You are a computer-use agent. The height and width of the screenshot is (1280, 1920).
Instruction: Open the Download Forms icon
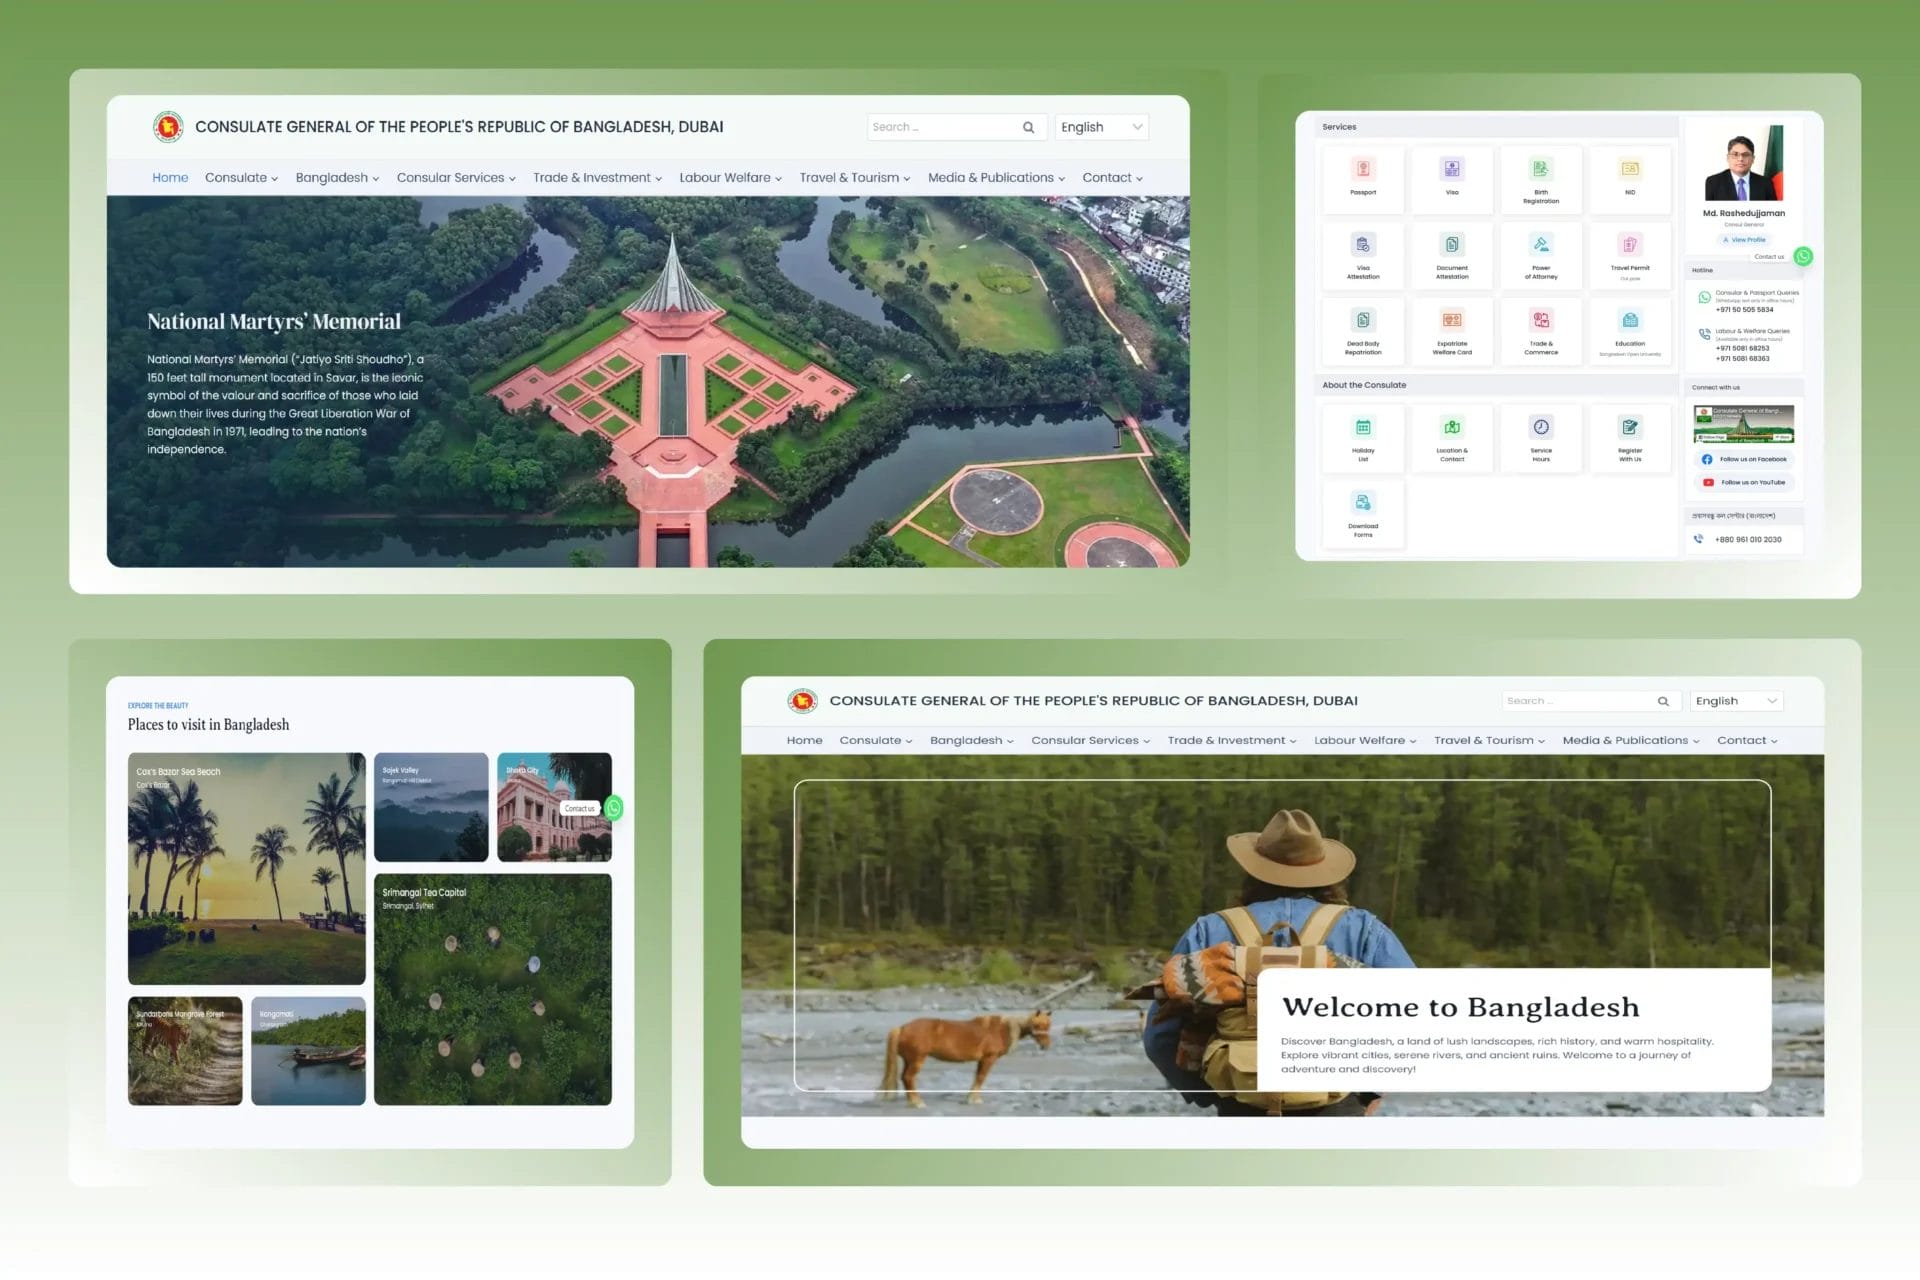[x=1362, y=503]
